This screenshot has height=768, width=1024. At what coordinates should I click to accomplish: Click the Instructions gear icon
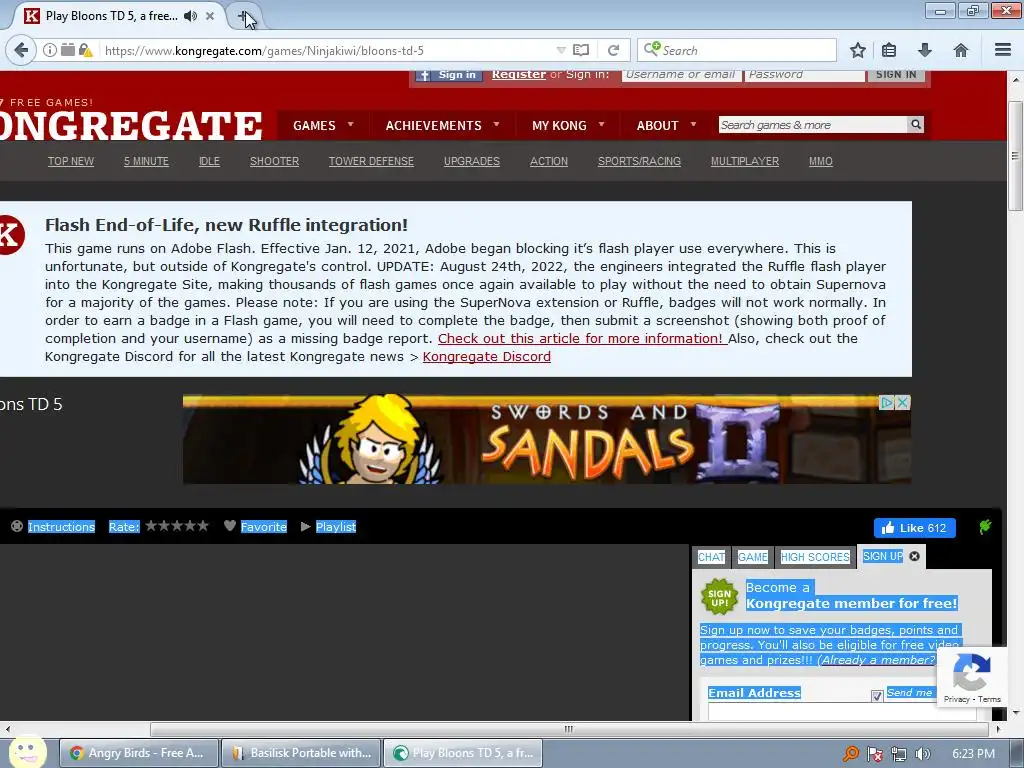17,526
